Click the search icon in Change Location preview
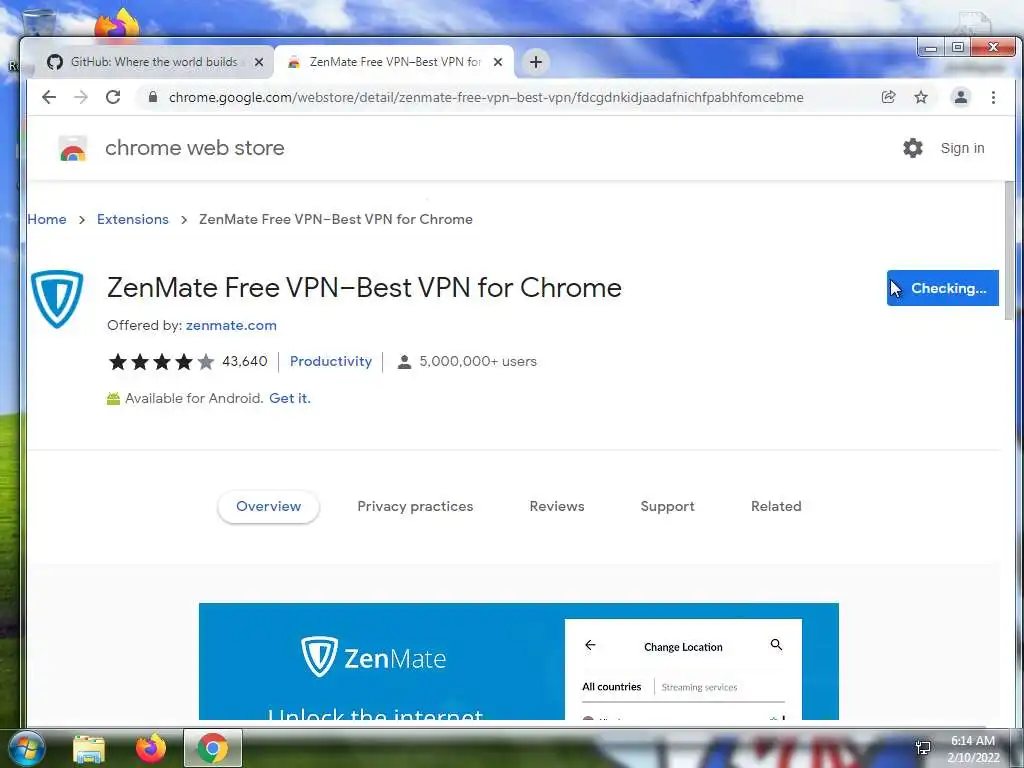The height and width of the screenshot is (768, 1024). pos(776,645)
